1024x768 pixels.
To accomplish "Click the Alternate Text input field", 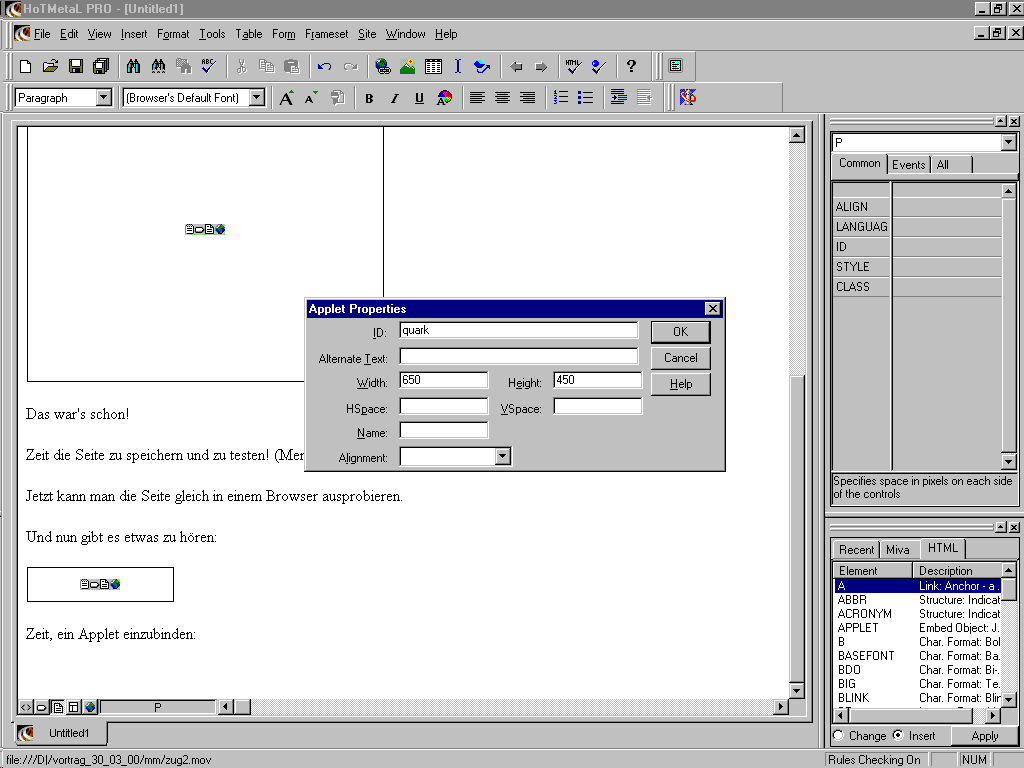I will 518,356.
